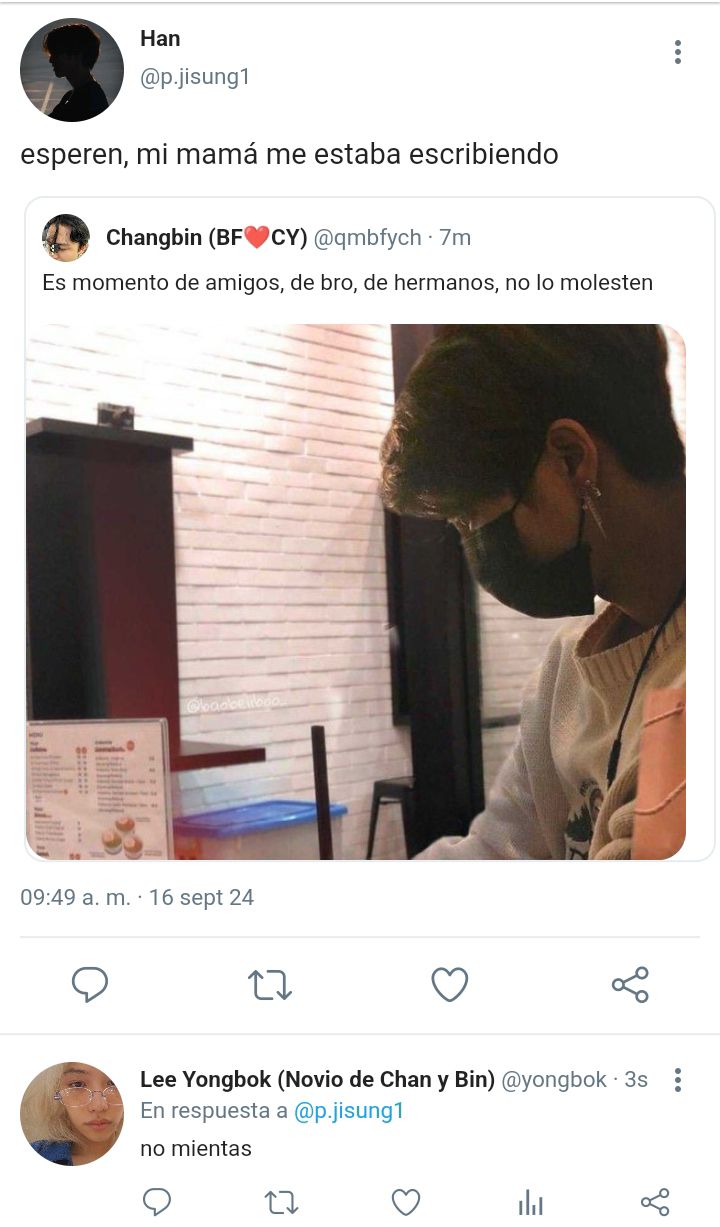
Task: Open the @qmbfych handle in quoted tweet
Action: click(368, 238)
